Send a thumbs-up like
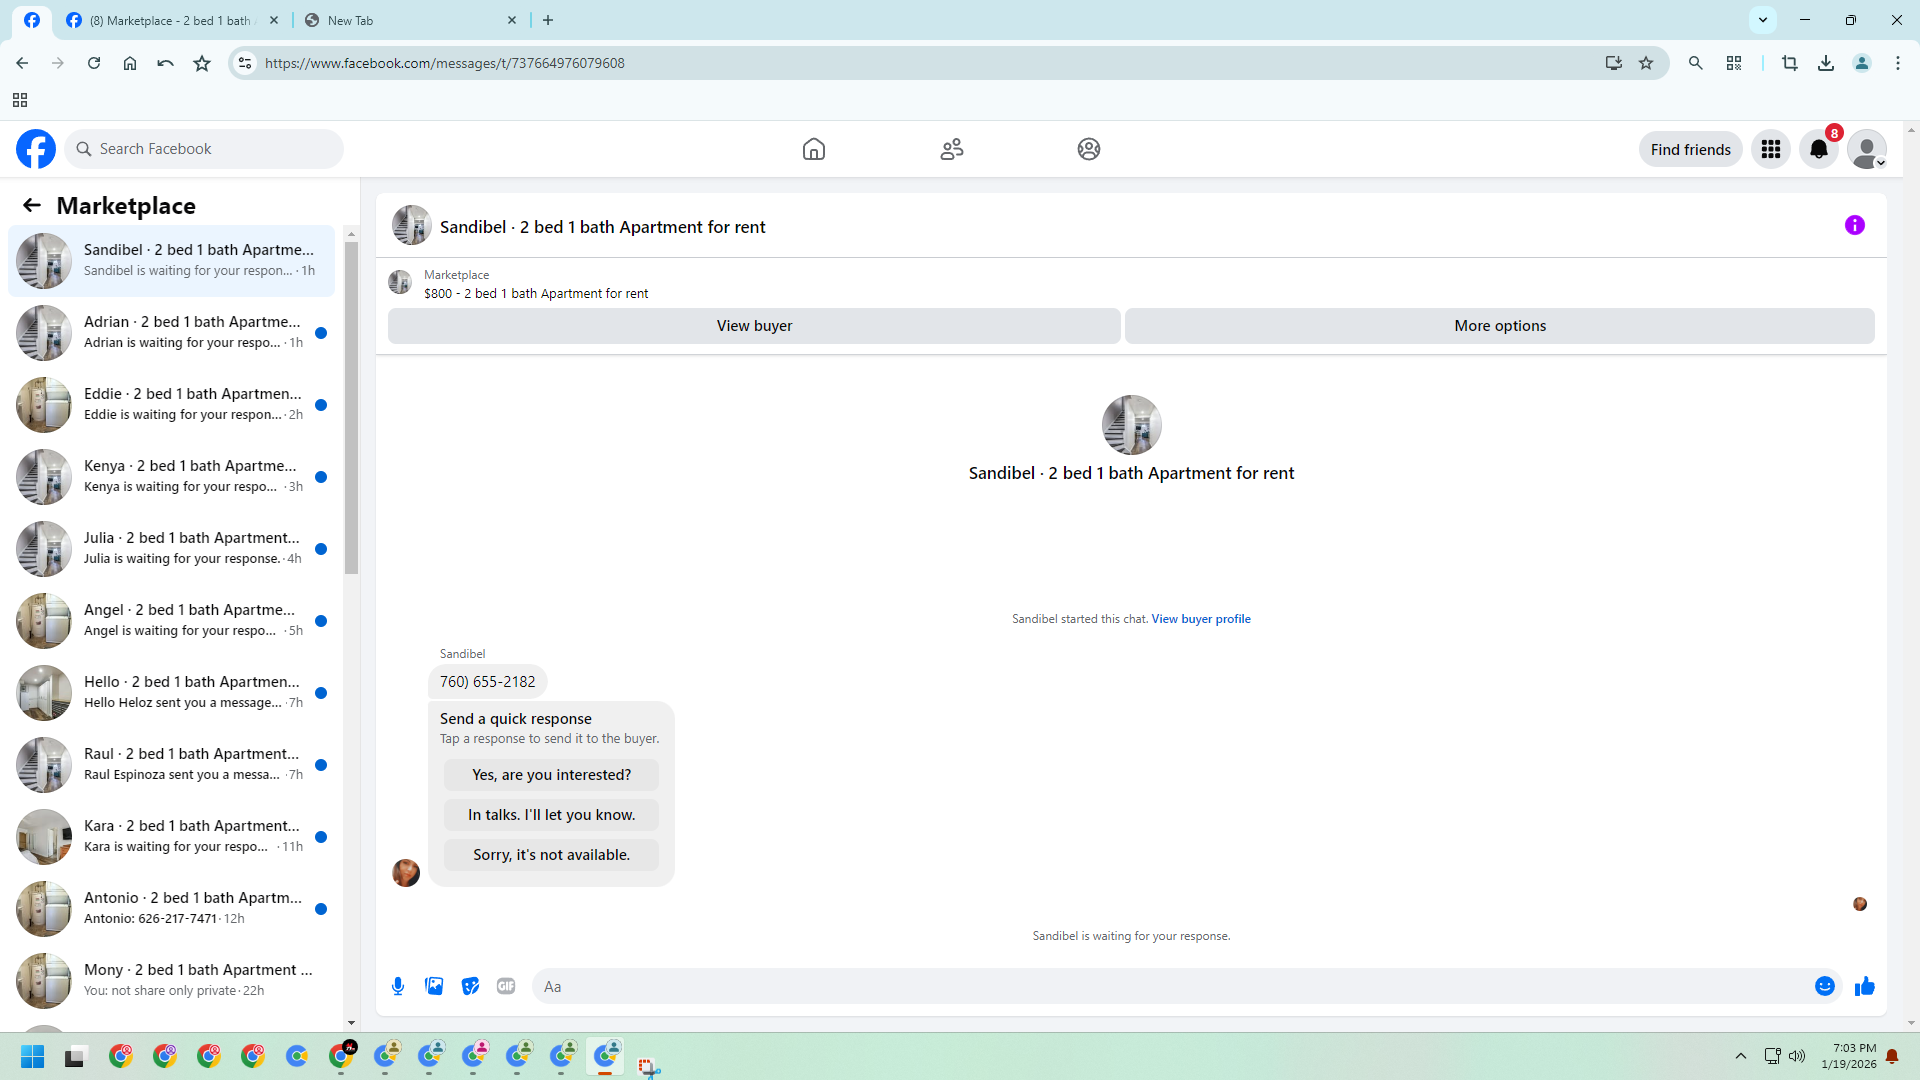The height and width of the screenshot is (1080, 1920). coord(1864,986)
